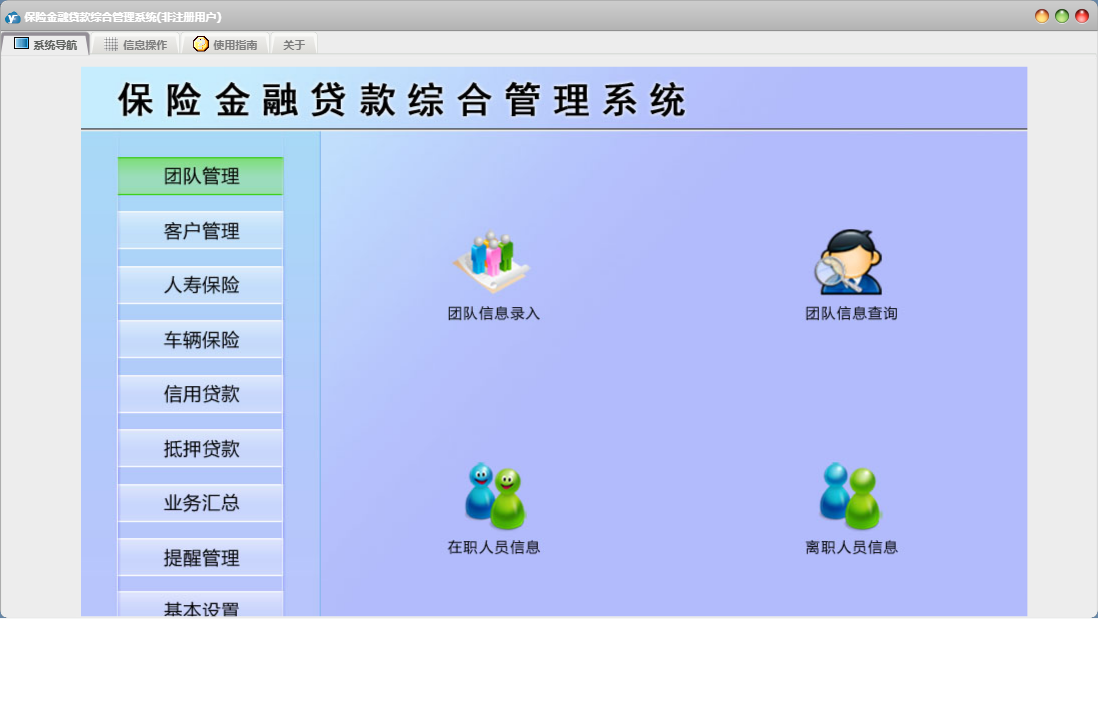Viewport: 1098px width, 712px height.
Task: Open the 团队信息查询 team query icon
Action: 848,262
